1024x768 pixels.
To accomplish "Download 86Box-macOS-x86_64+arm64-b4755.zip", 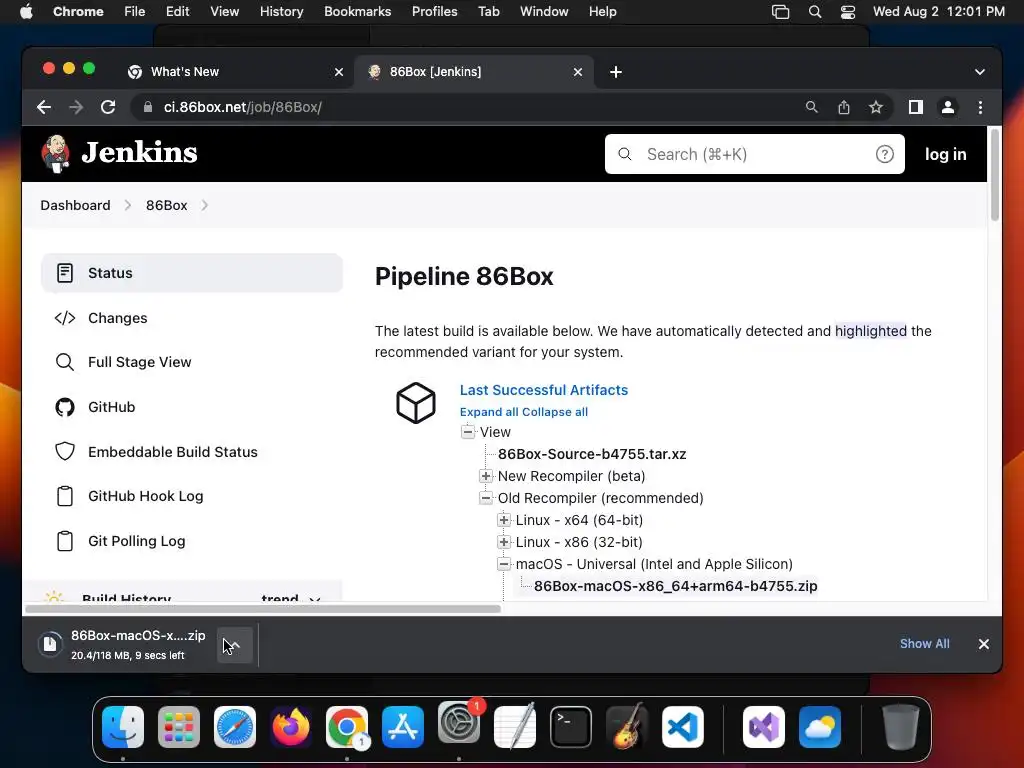I will coord(675,586).
